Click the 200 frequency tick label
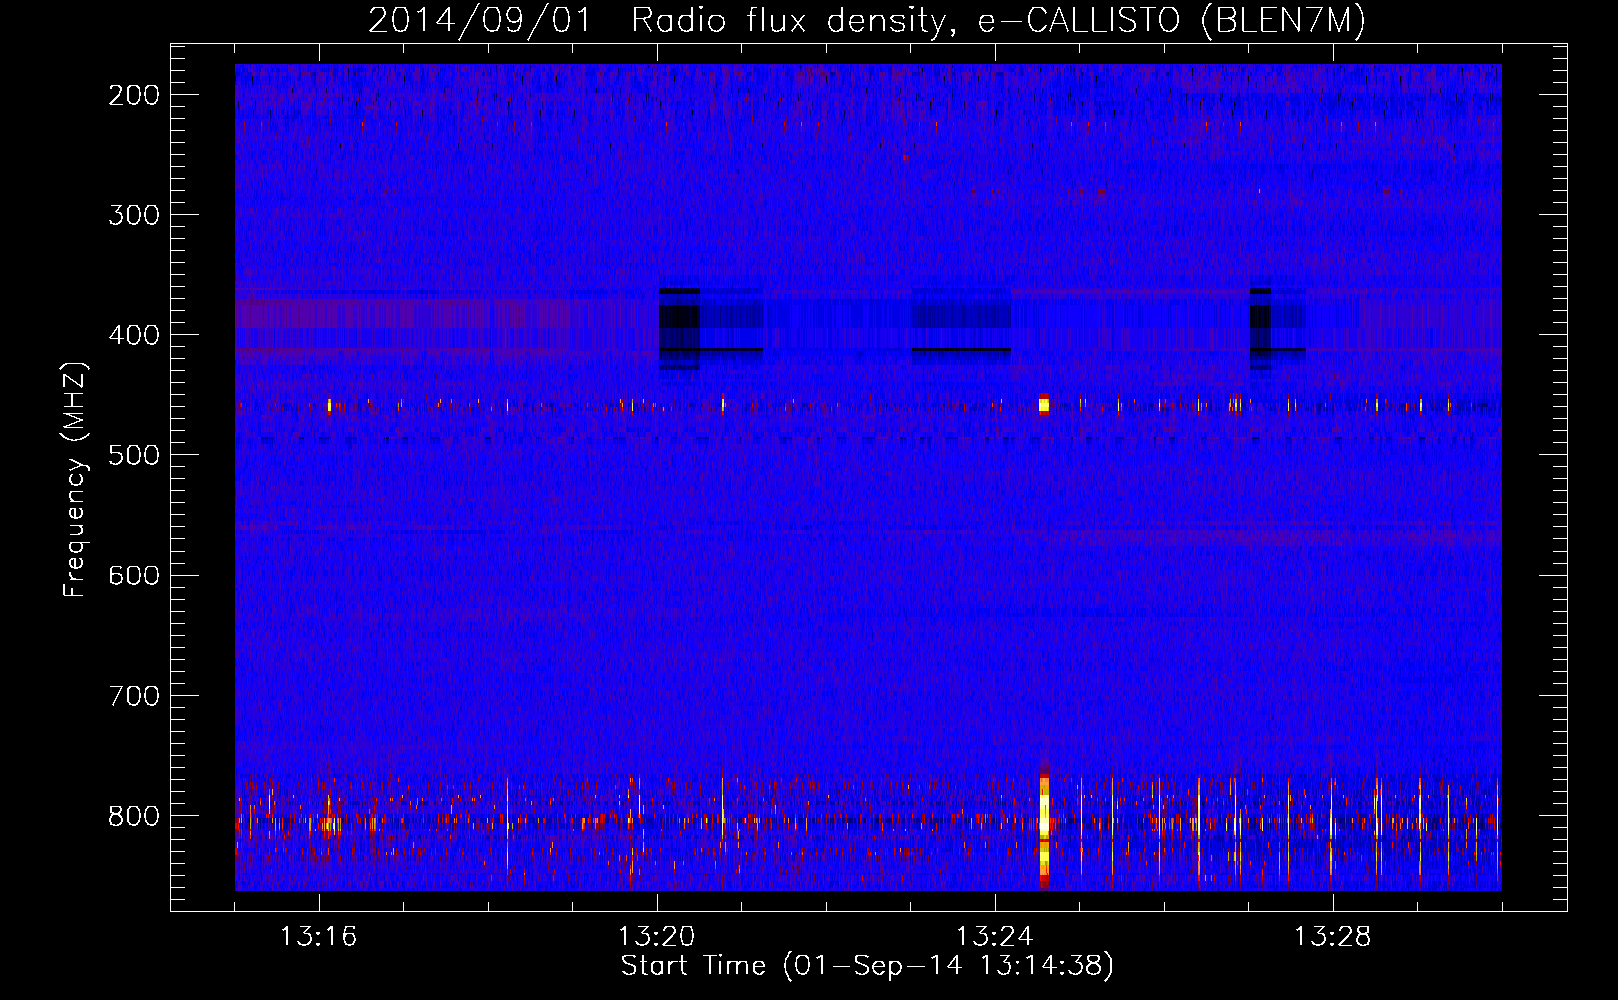 tap(134, 95)
